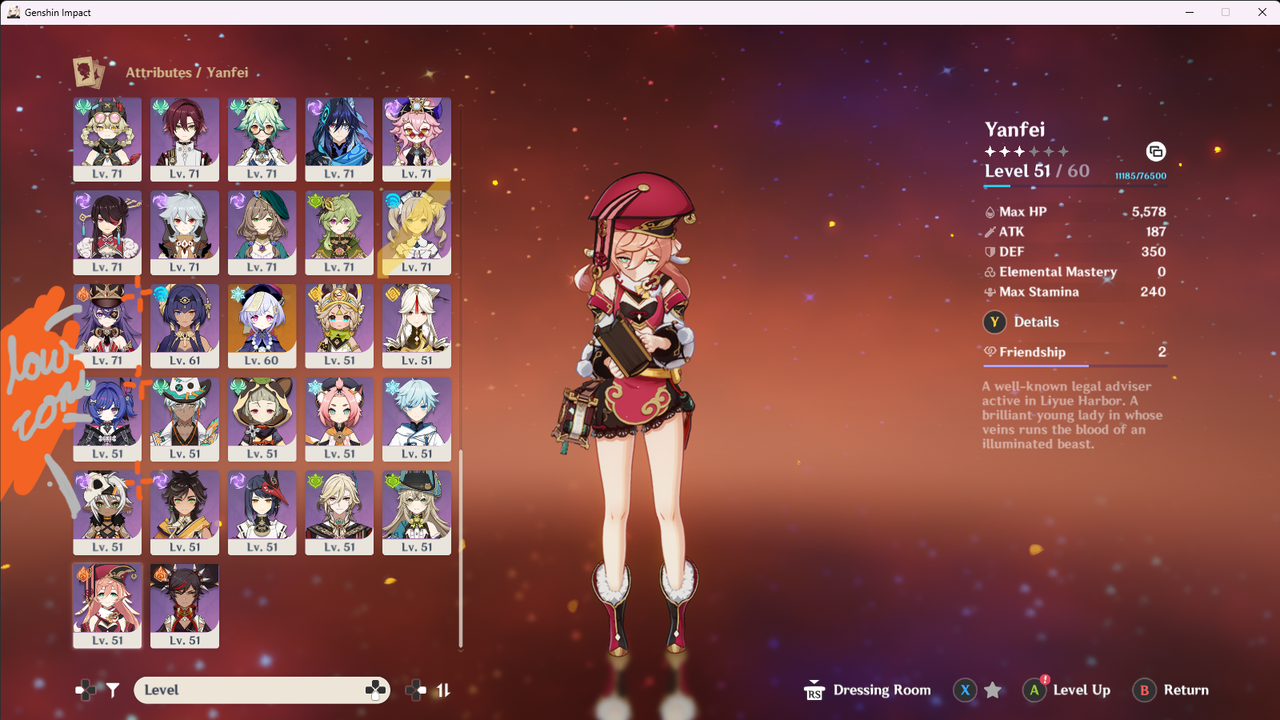Toggle the ascending/descending sort order icon
This screenshot has width=1280, height=720.
click(443, 690)
